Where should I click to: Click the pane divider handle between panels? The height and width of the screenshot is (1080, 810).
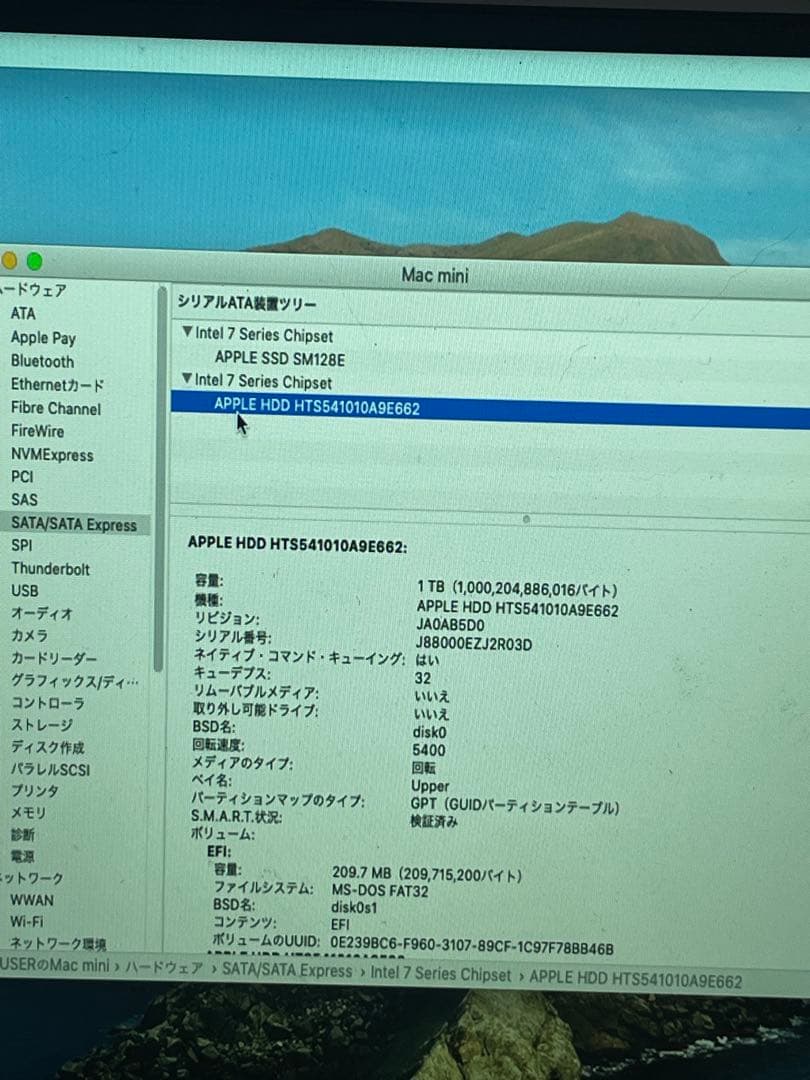tap(526, 518)
